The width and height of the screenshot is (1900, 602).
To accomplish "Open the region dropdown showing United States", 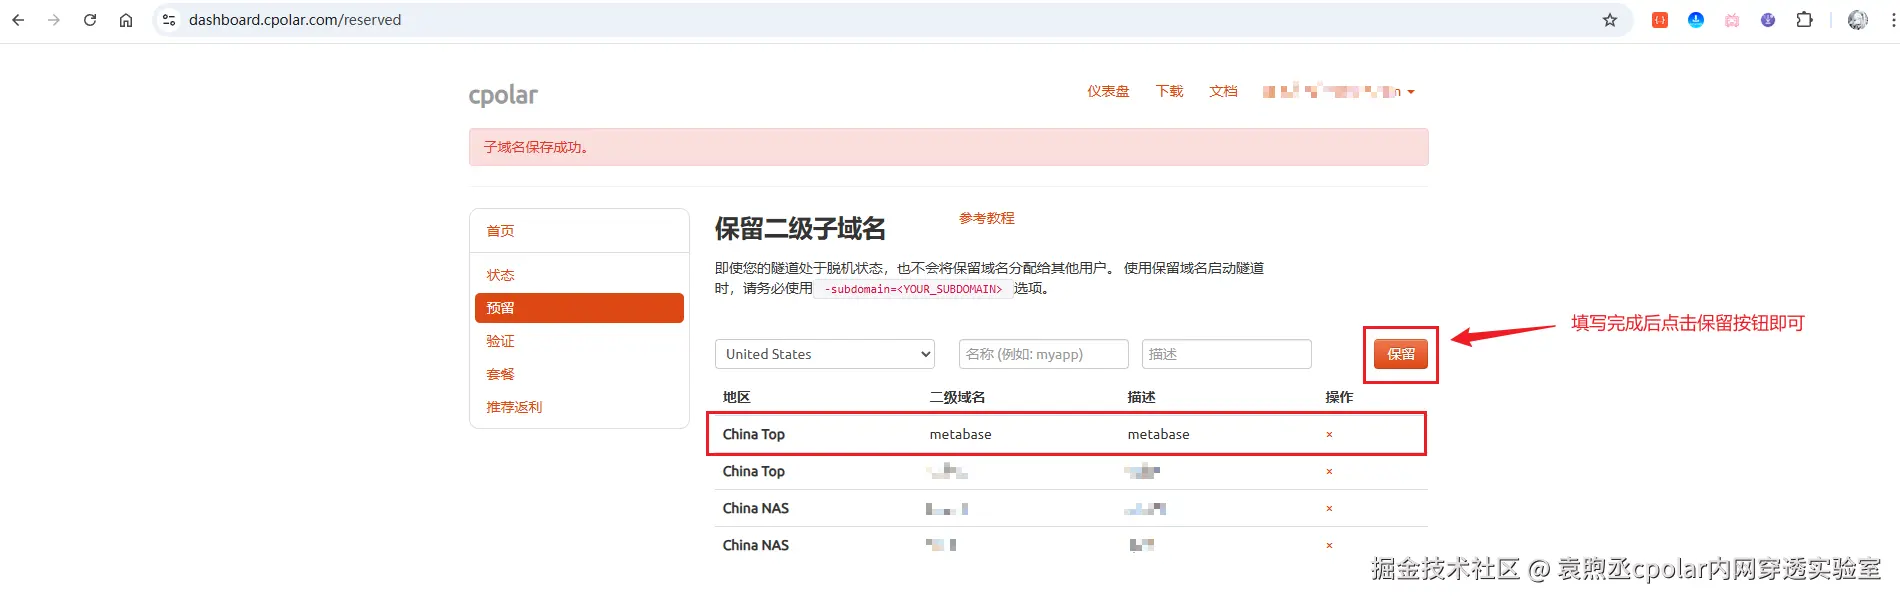I will 825,354.
